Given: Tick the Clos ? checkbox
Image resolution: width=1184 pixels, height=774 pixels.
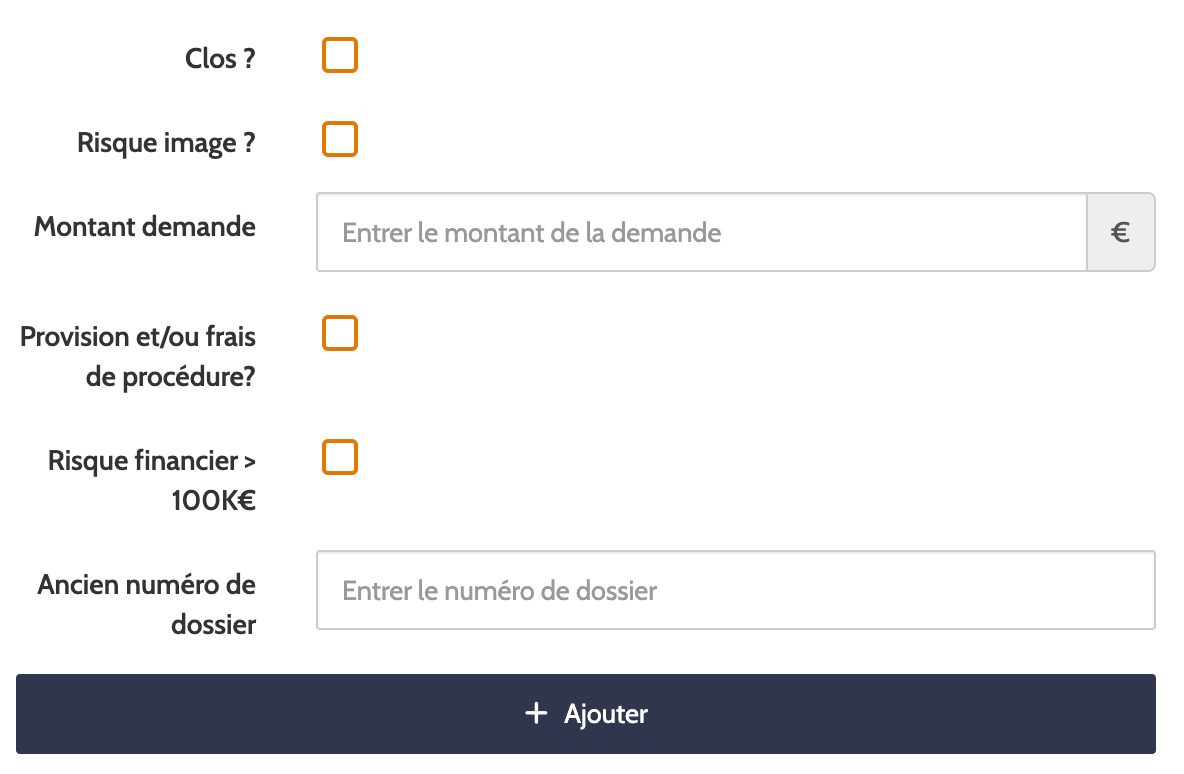Looking at the screenshot, I should [340, 55].
